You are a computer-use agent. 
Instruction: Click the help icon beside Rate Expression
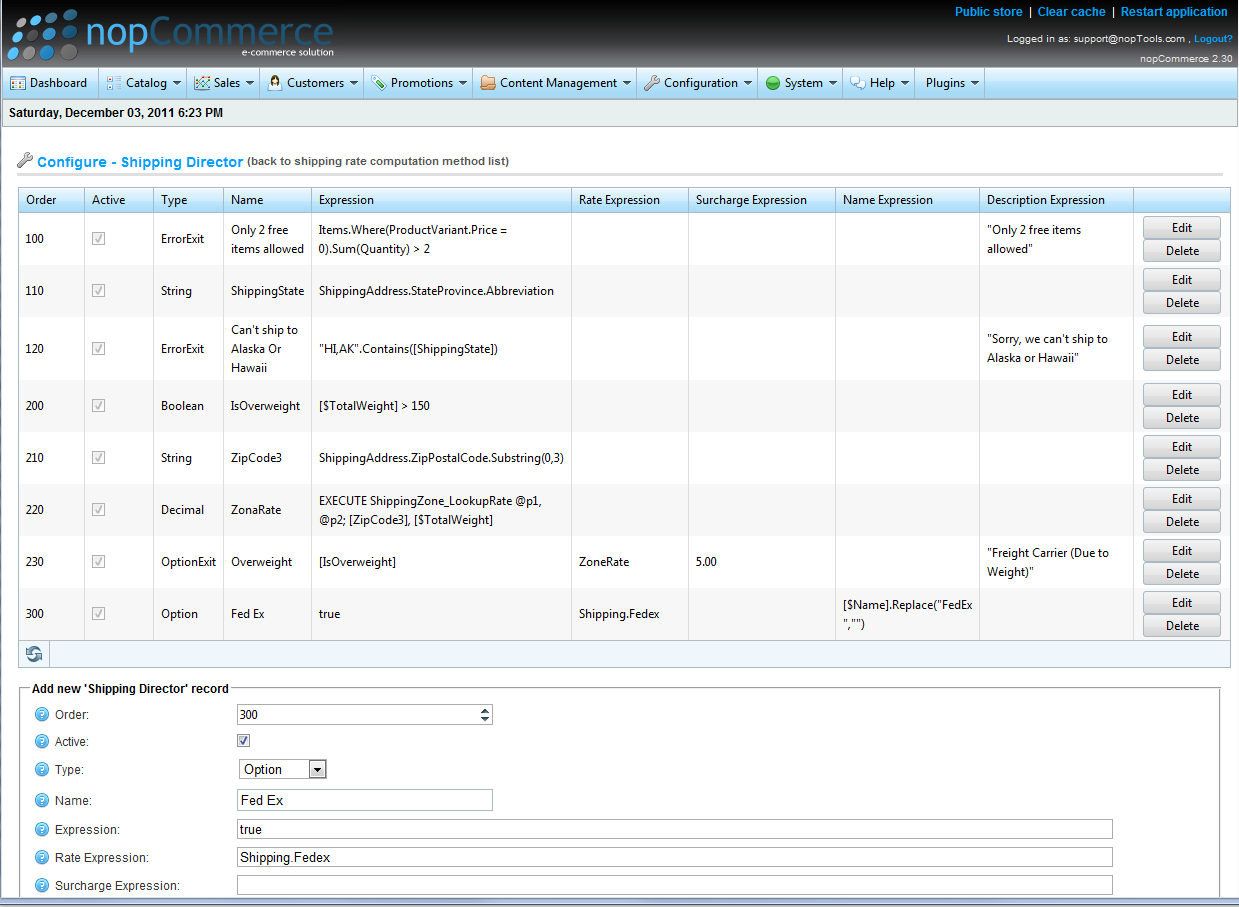click(x=42, y=857)
